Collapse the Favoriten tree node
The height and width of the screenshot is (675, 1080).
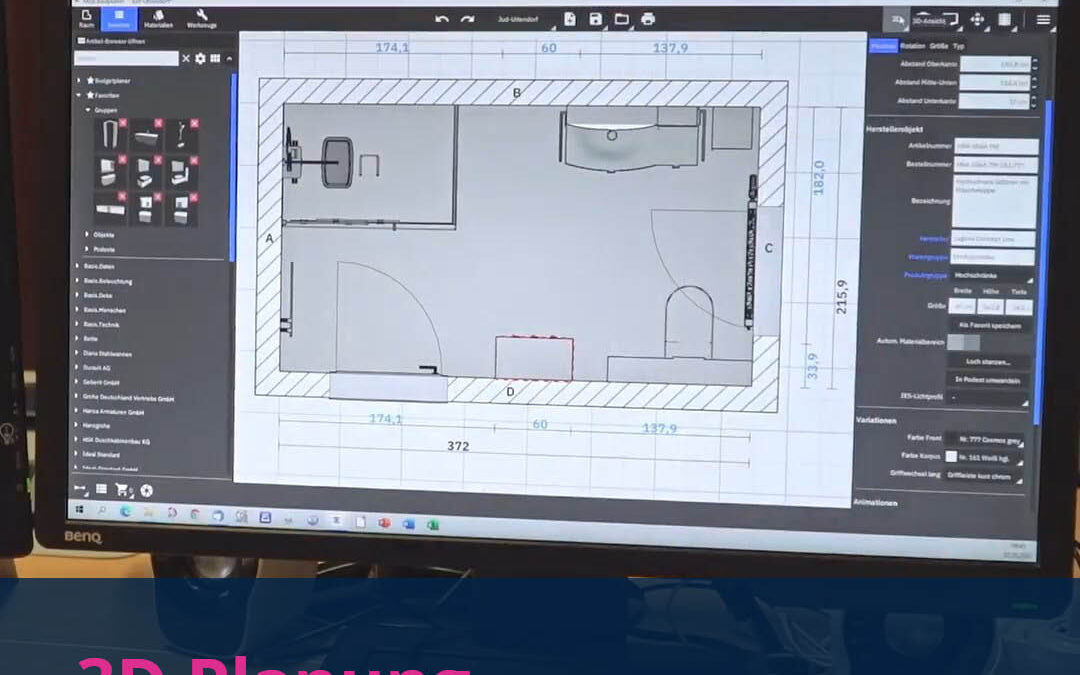point(79,95)
